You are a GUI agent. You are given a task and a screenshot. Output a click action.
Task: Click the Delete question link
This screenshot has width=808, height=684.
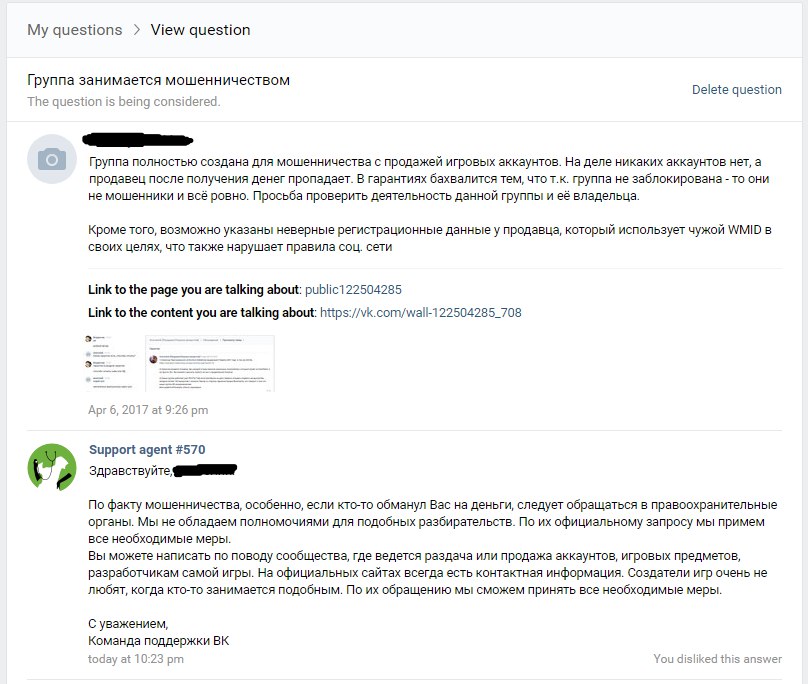[x=736, y=90]
